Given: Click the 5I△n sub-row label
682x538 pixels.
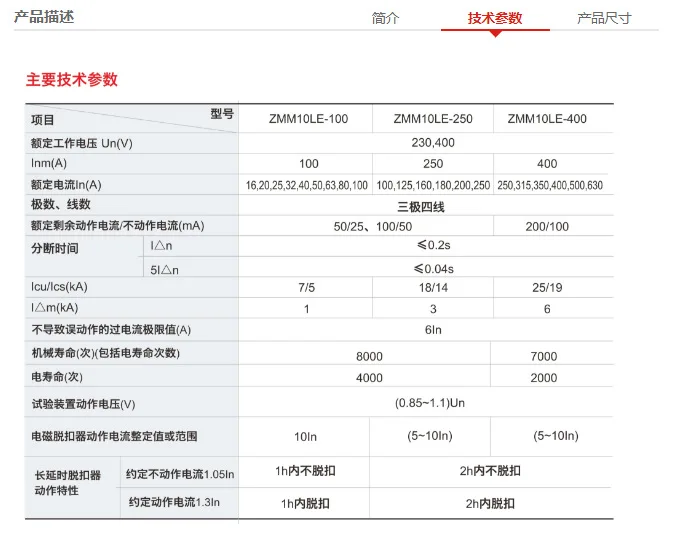Looking at the screenshot, I should pos(164,270).
